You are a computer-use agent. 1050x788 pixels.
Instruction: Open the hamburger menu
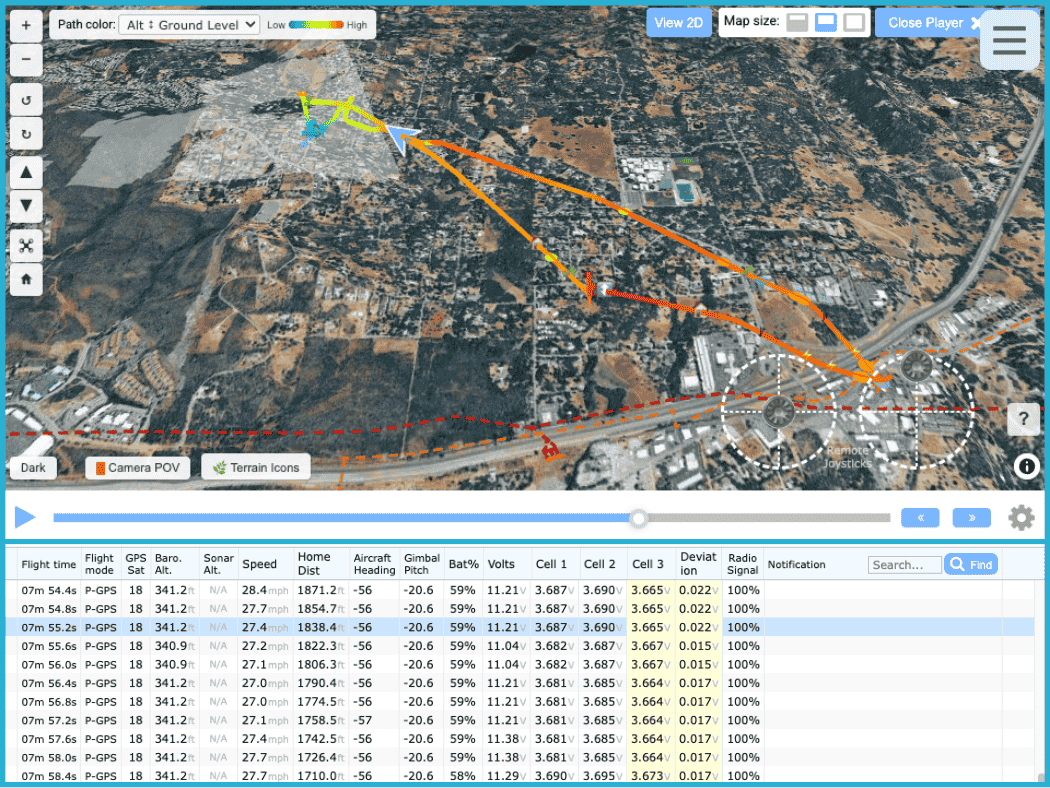tap(1009, 40)
